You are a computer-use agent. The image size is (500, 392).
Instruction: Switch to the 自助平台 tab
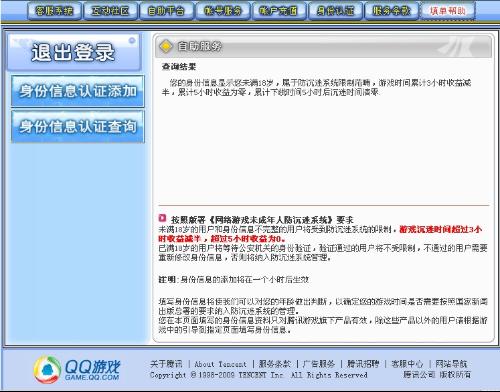point(166,11)
